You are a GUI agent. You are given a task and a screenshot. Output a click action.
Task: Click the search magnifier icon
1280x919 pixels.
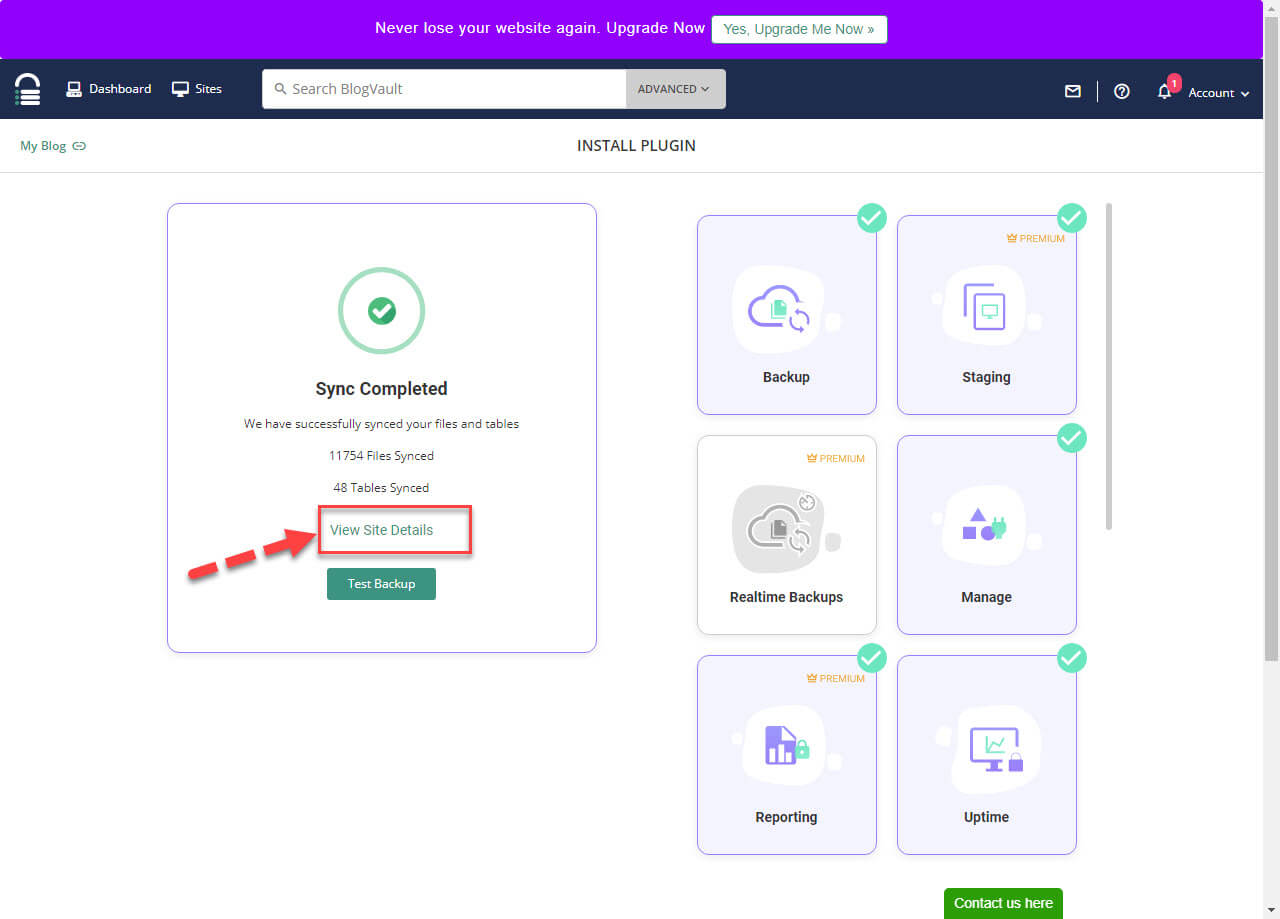click(280, 89)
